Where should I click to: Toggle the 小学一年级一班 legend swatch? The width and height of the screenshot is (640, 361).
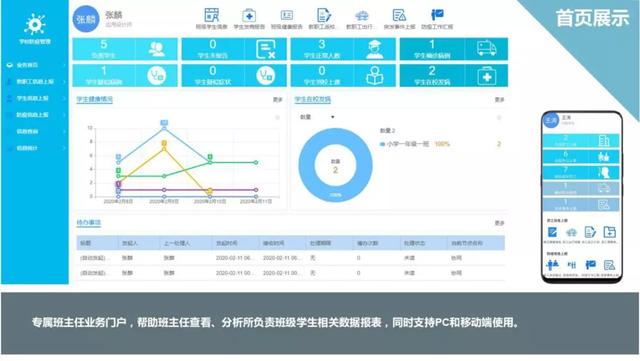[x=382, y=144]
